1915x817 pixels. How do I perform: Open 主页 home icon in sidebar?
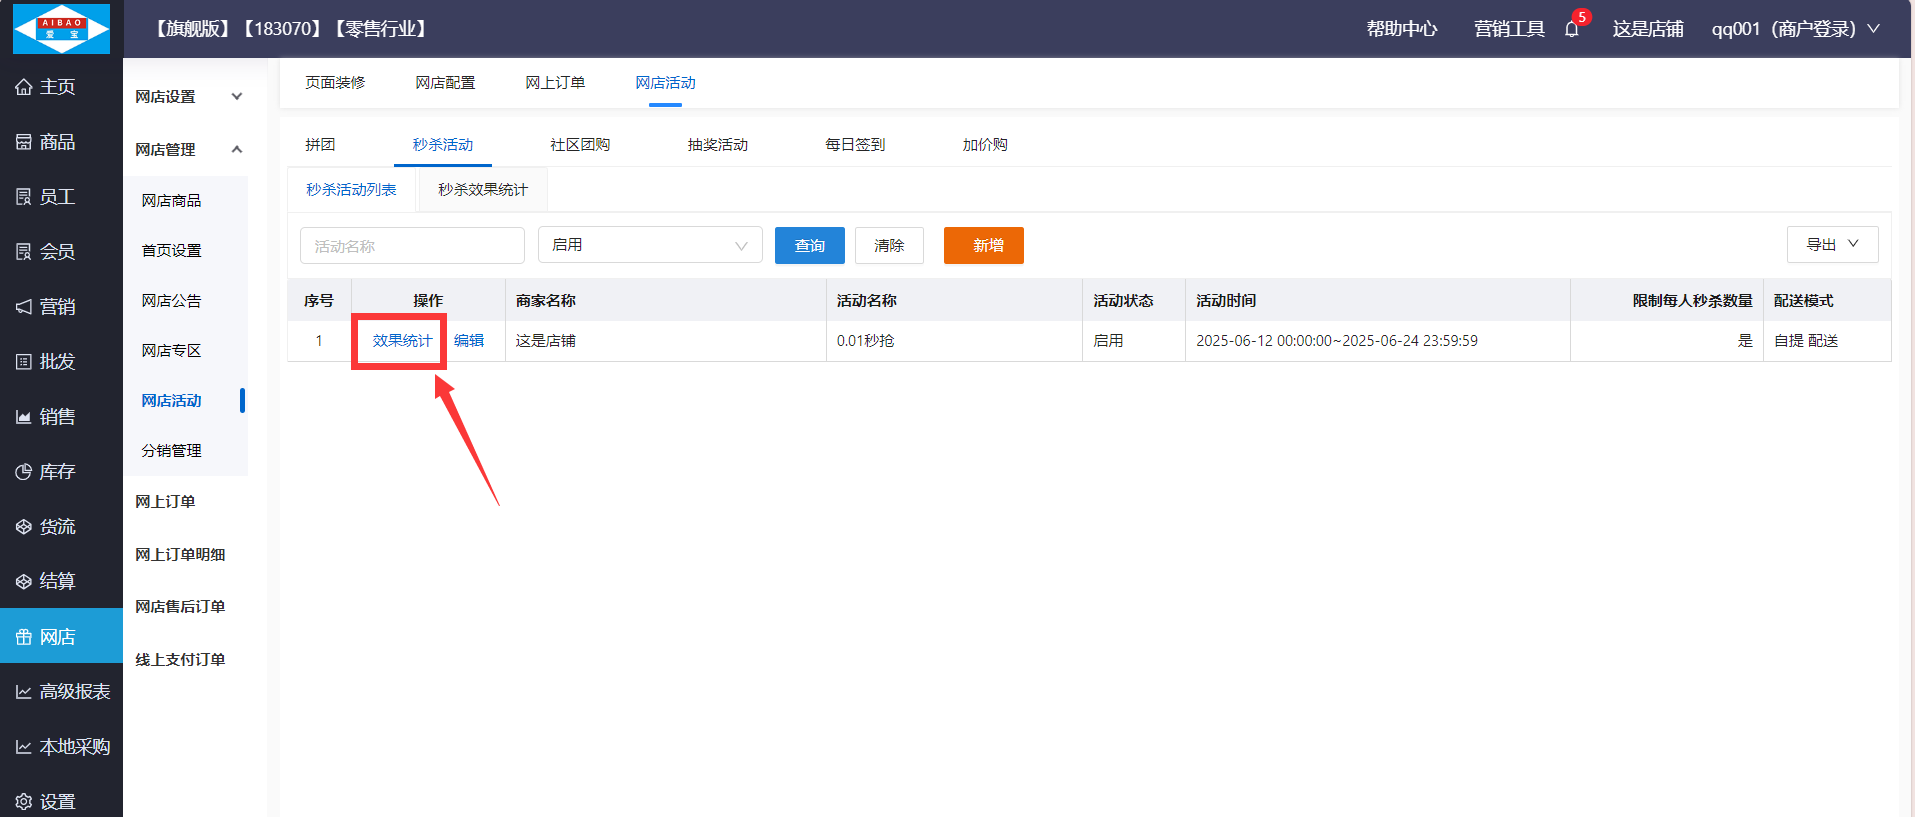tap(24, 87)
